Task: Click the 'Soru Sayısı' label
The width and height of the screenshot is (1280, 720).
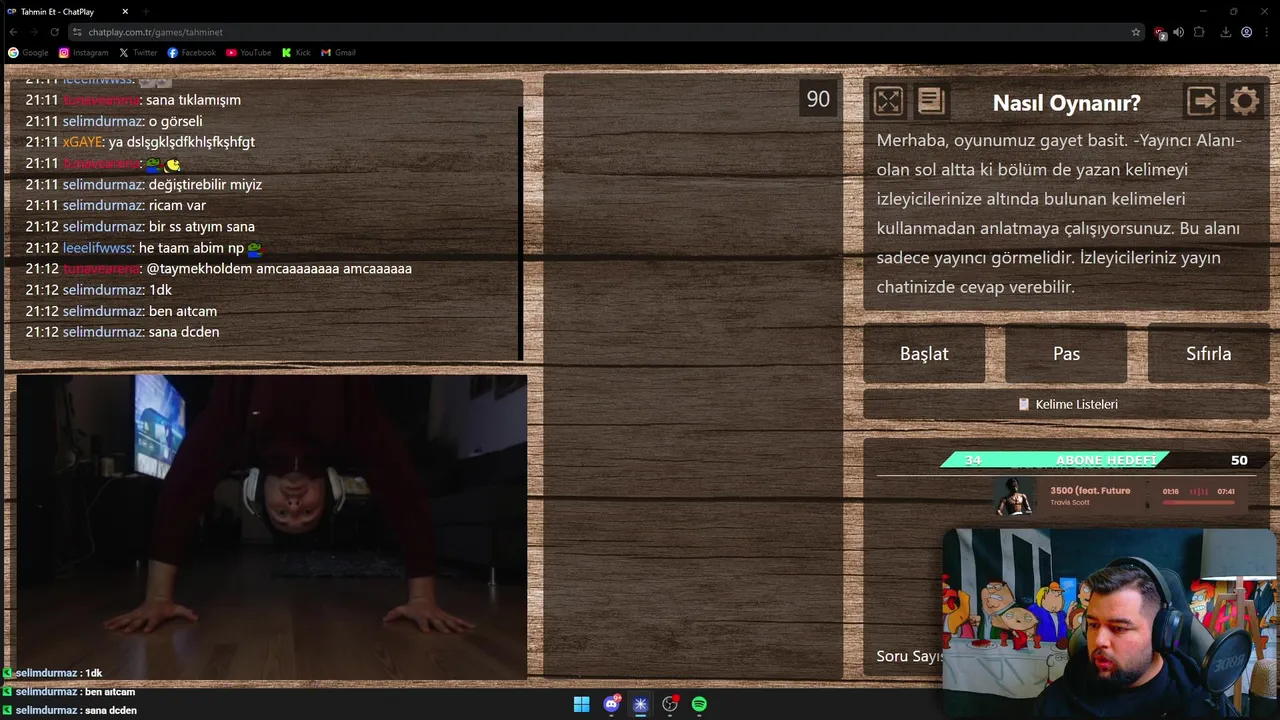Action: [910, 656]
